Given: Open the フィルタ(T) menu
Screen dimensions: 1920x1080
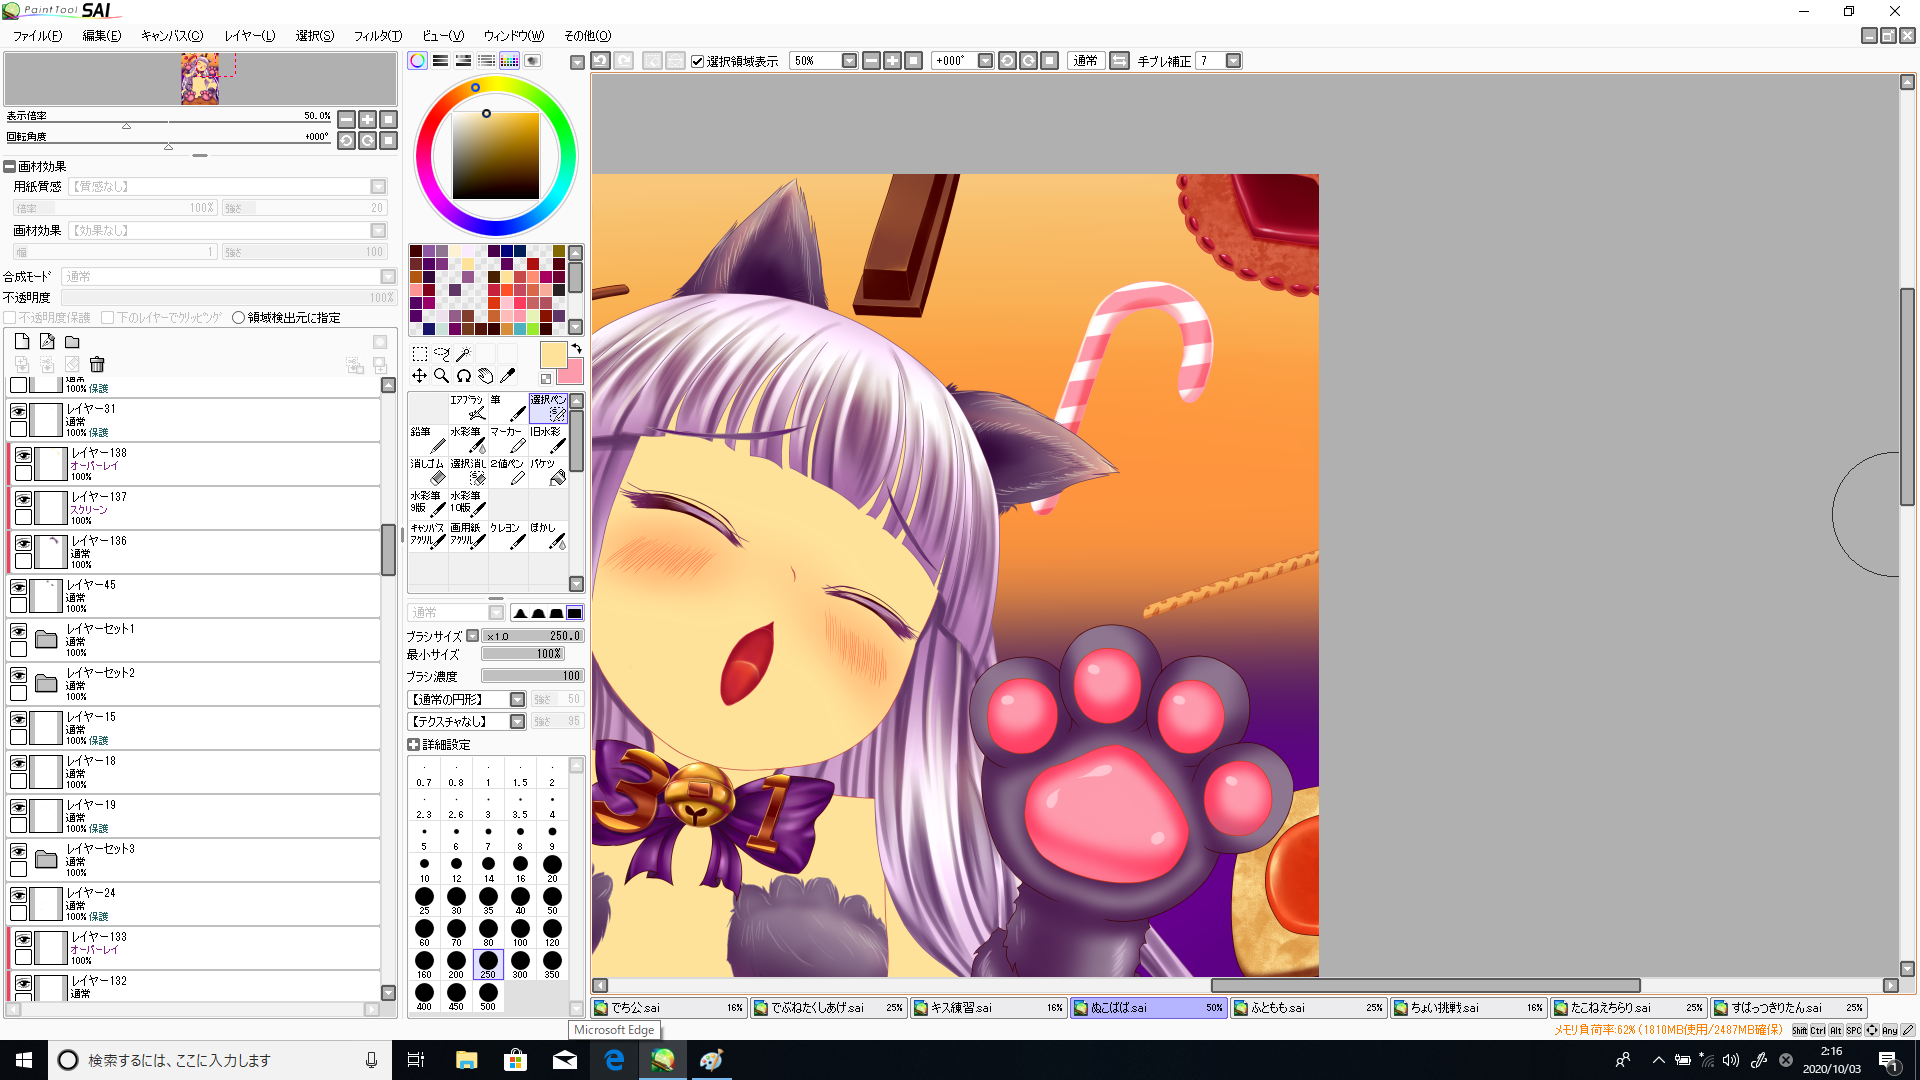Looking at the screenshot, I should click(378, 36).
